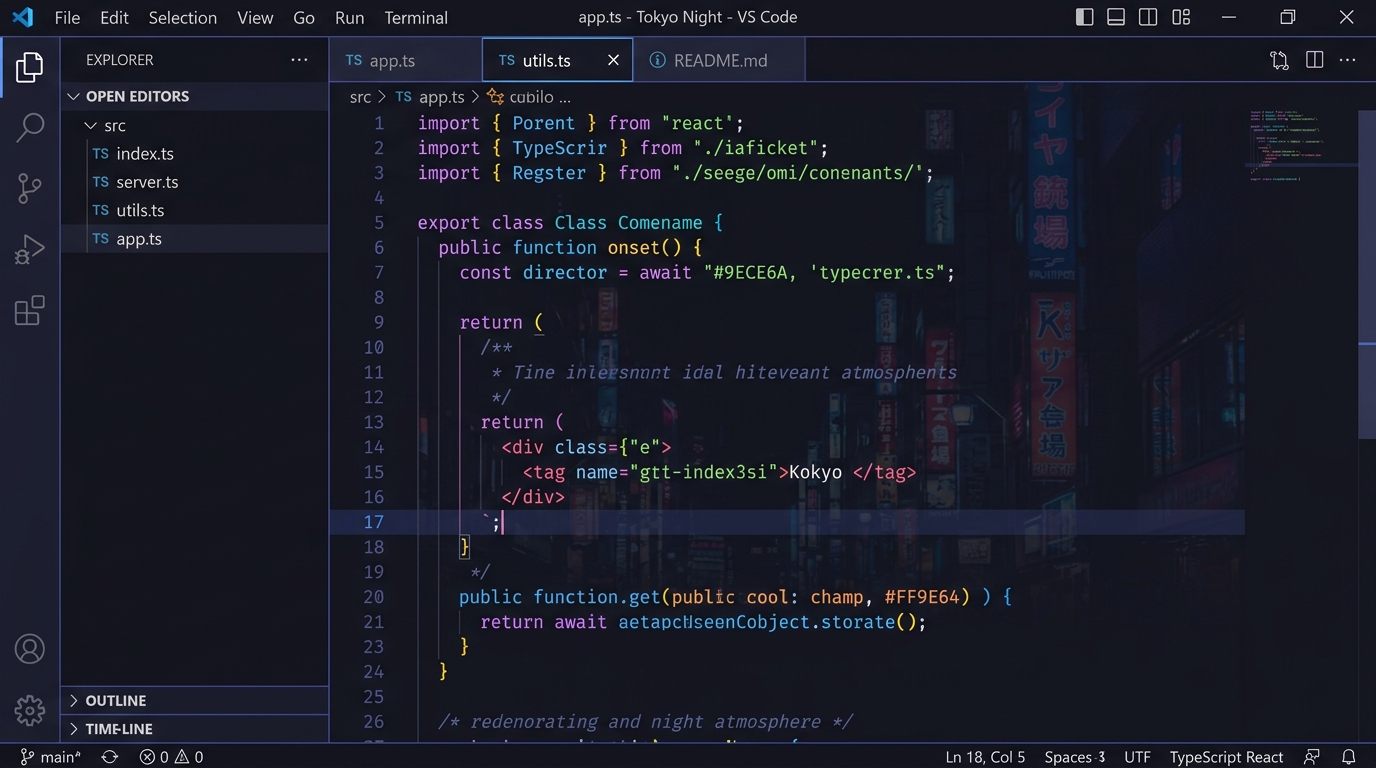Toggle the secondary sidebar layout button
The height and width of the screenshot is (768, 1376).
[1148, 17]
